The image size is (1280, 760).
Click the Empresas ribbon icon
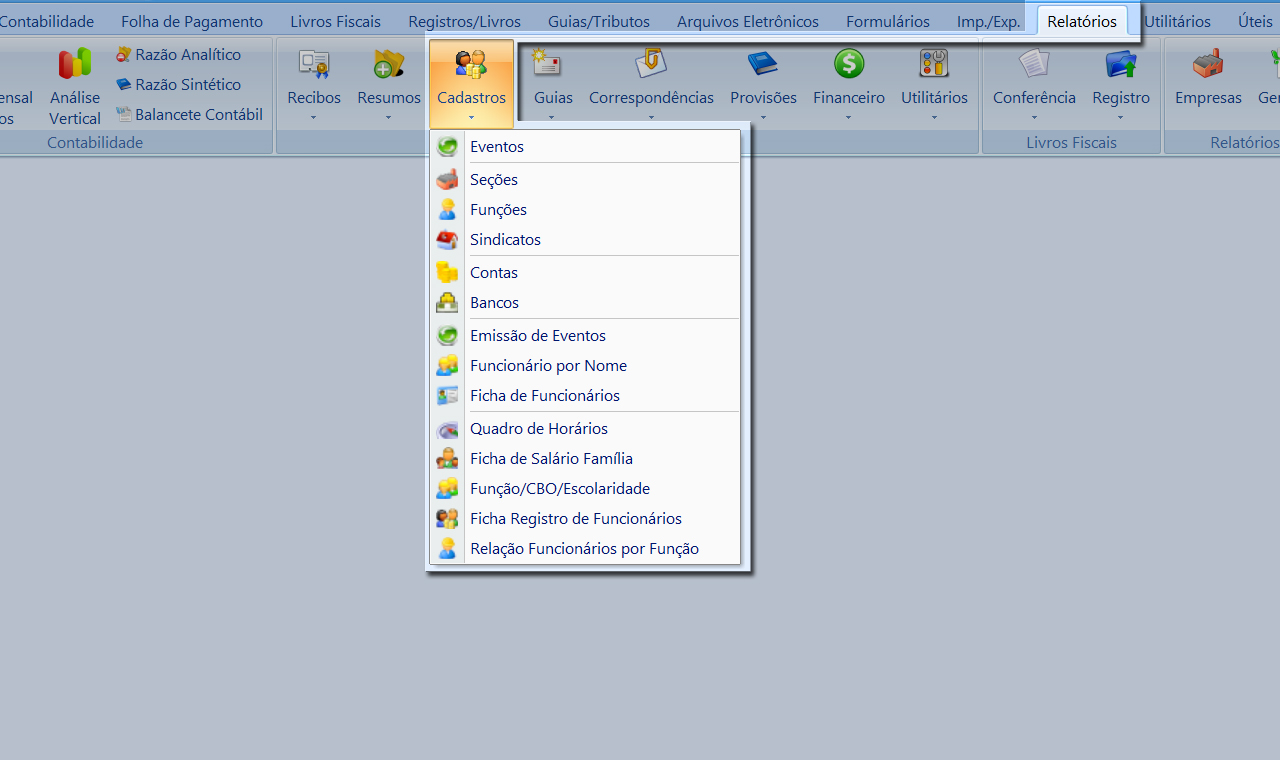point(1208,64)
